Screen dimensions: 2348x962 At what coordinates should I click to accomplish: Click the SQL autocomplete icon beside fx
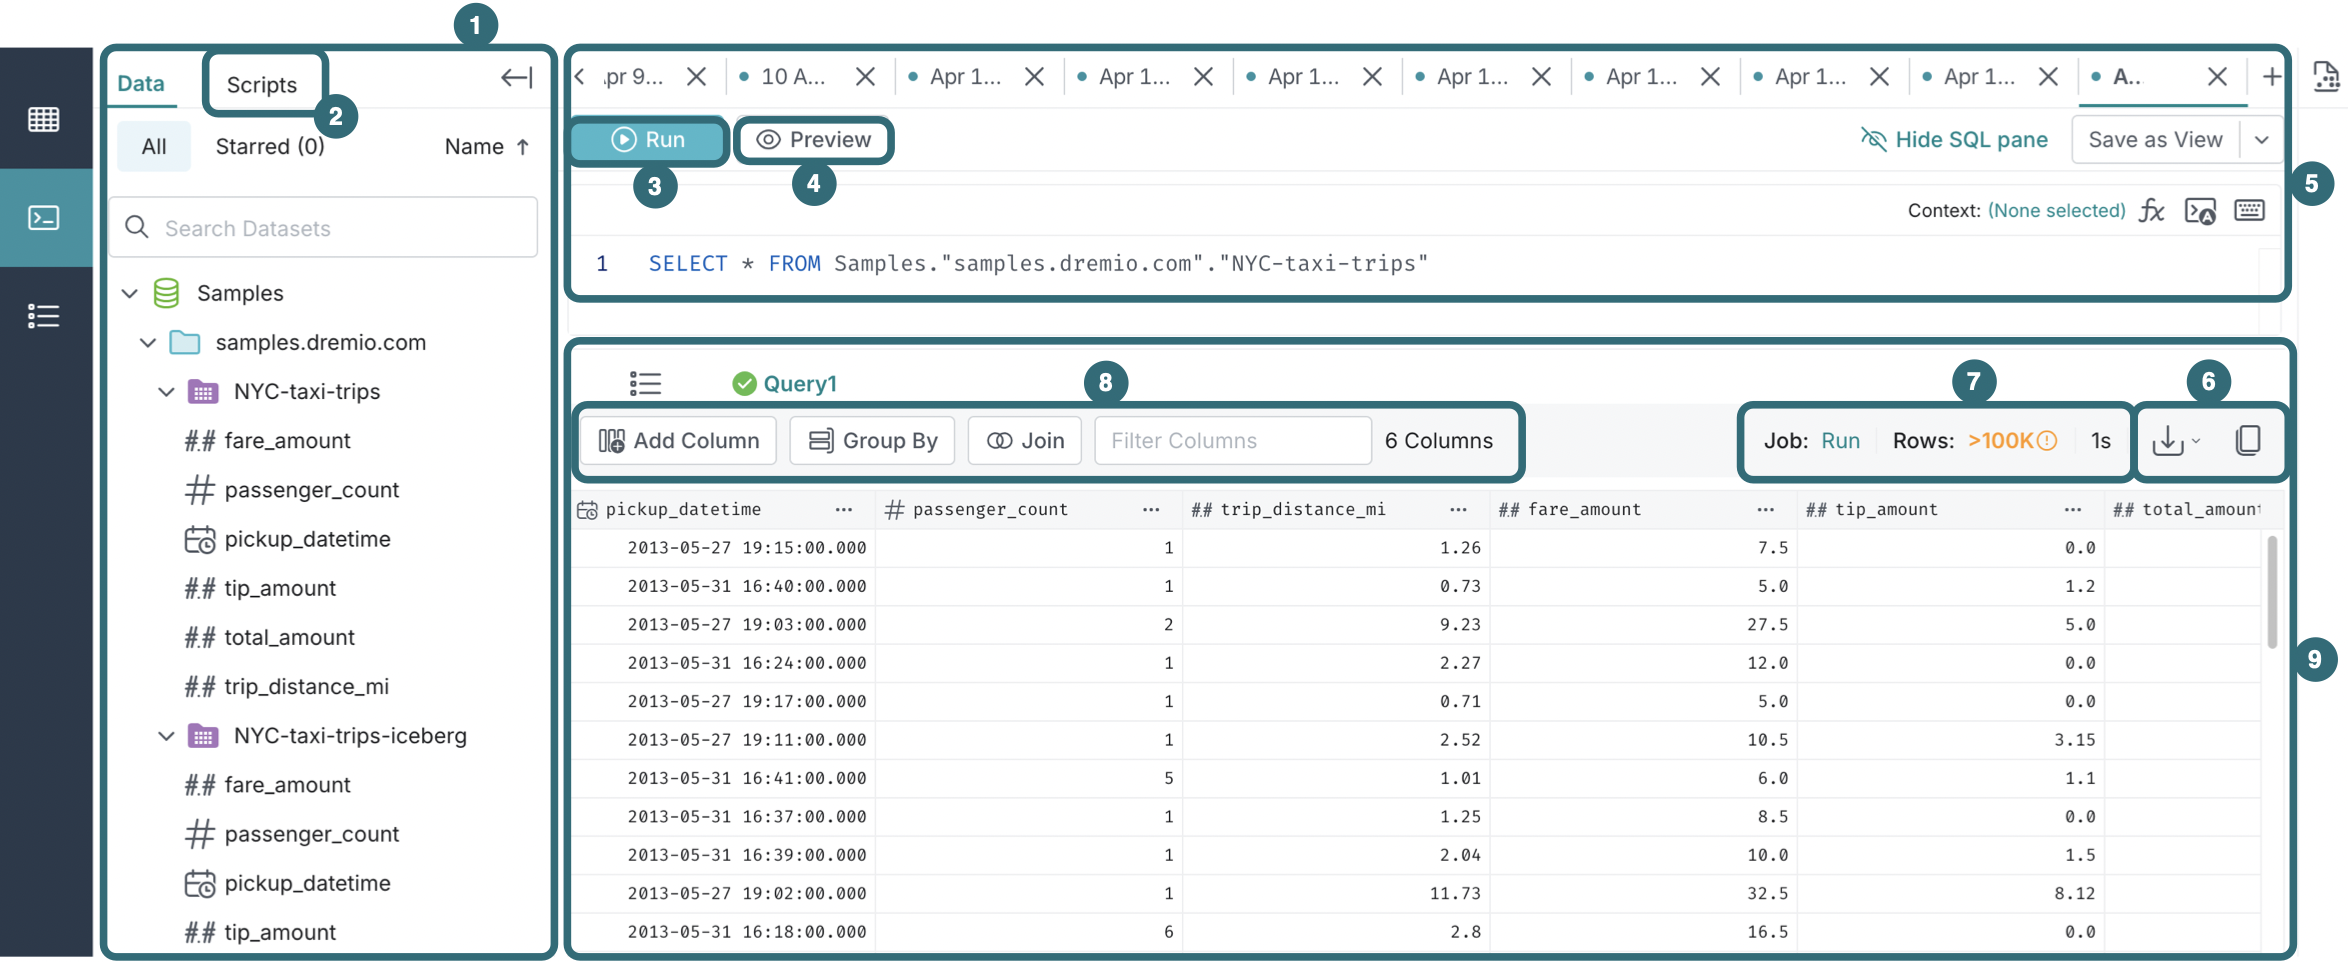(x=2200, y=210)
